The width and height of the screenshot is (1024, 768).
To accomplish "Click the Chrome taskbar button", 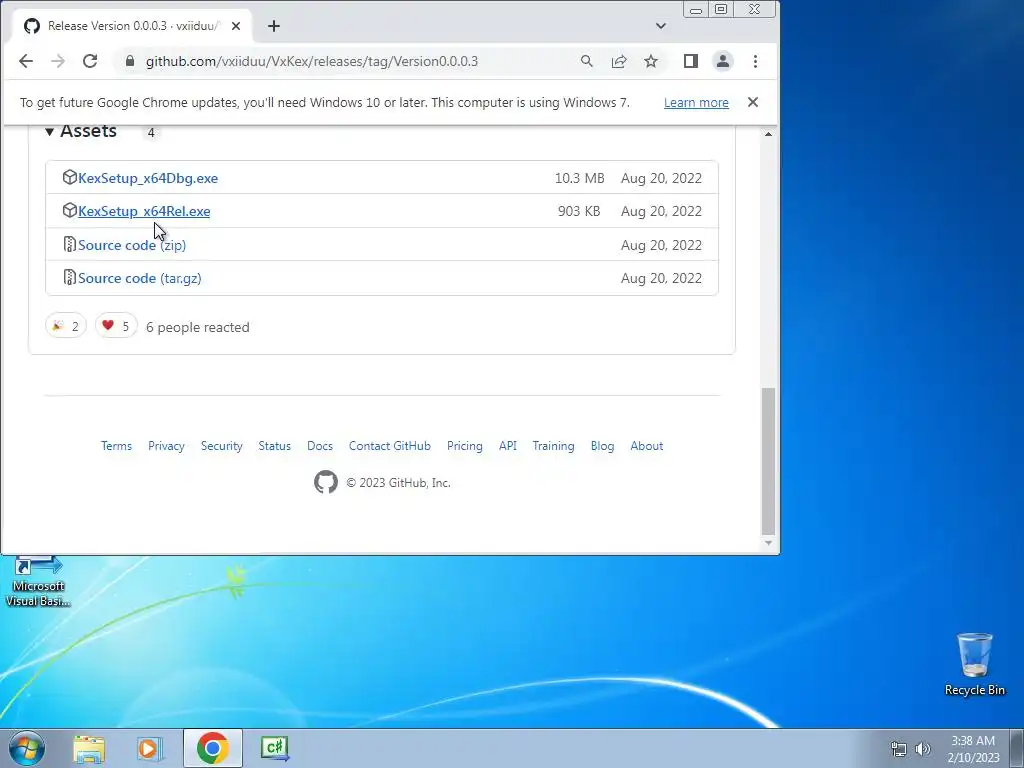I will tap(213, 748).
